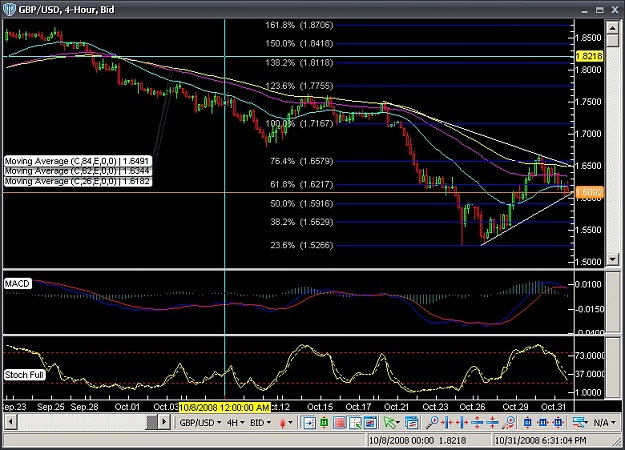The image size is (625, 450).
Task: Click the horizontal scrollbar right arrow
Action: pos(164,422)
